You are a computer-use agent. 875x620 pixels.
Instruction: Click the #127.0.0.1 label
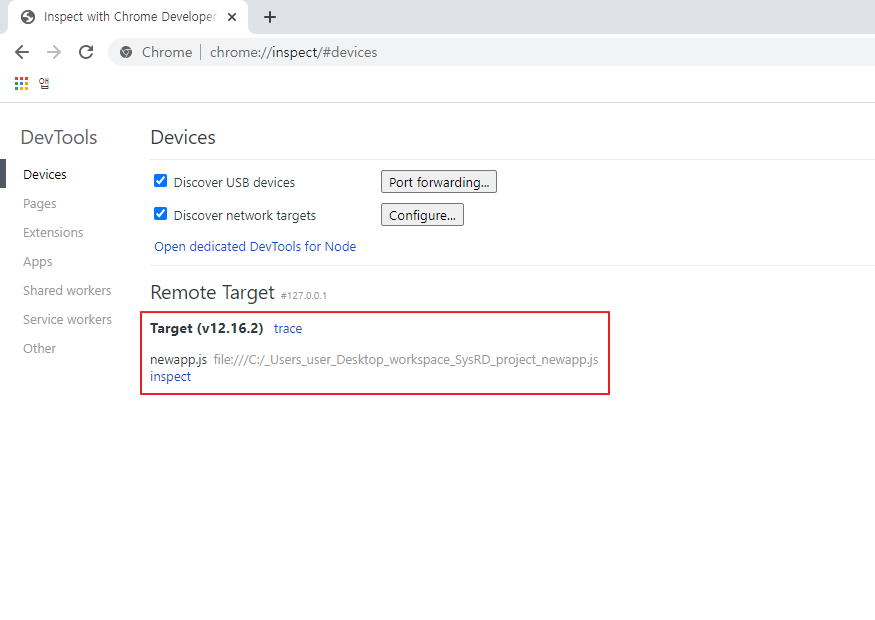coord(304,296)
